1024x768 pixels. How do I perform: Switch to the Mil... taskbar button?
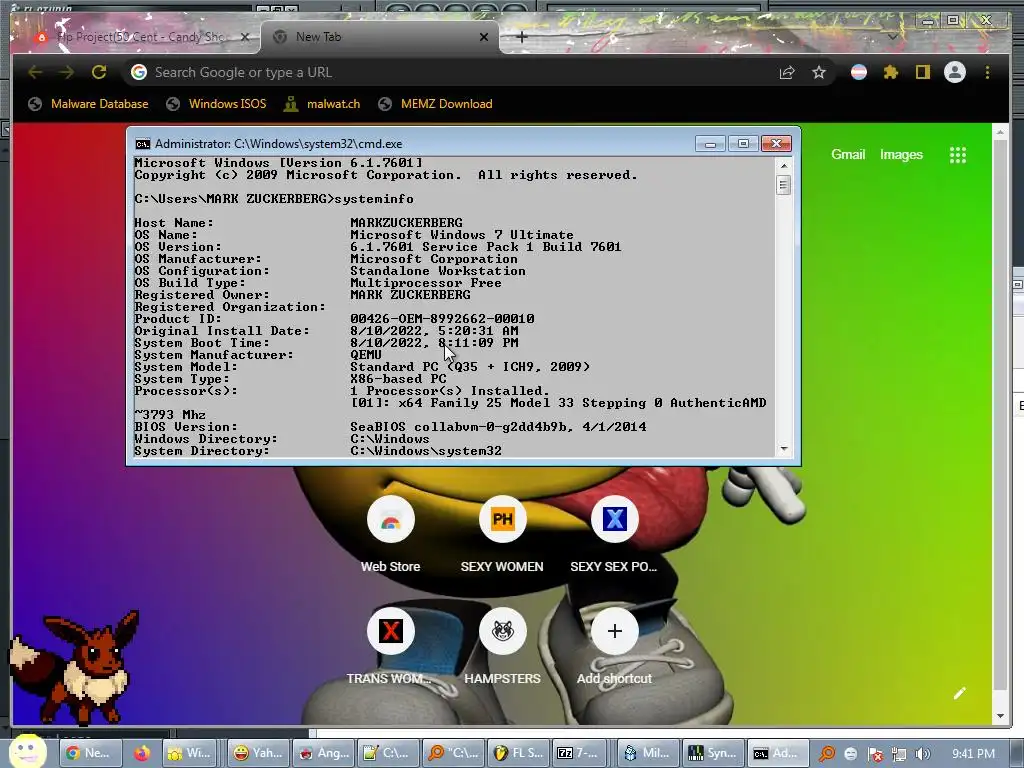[x=647, y=753]
